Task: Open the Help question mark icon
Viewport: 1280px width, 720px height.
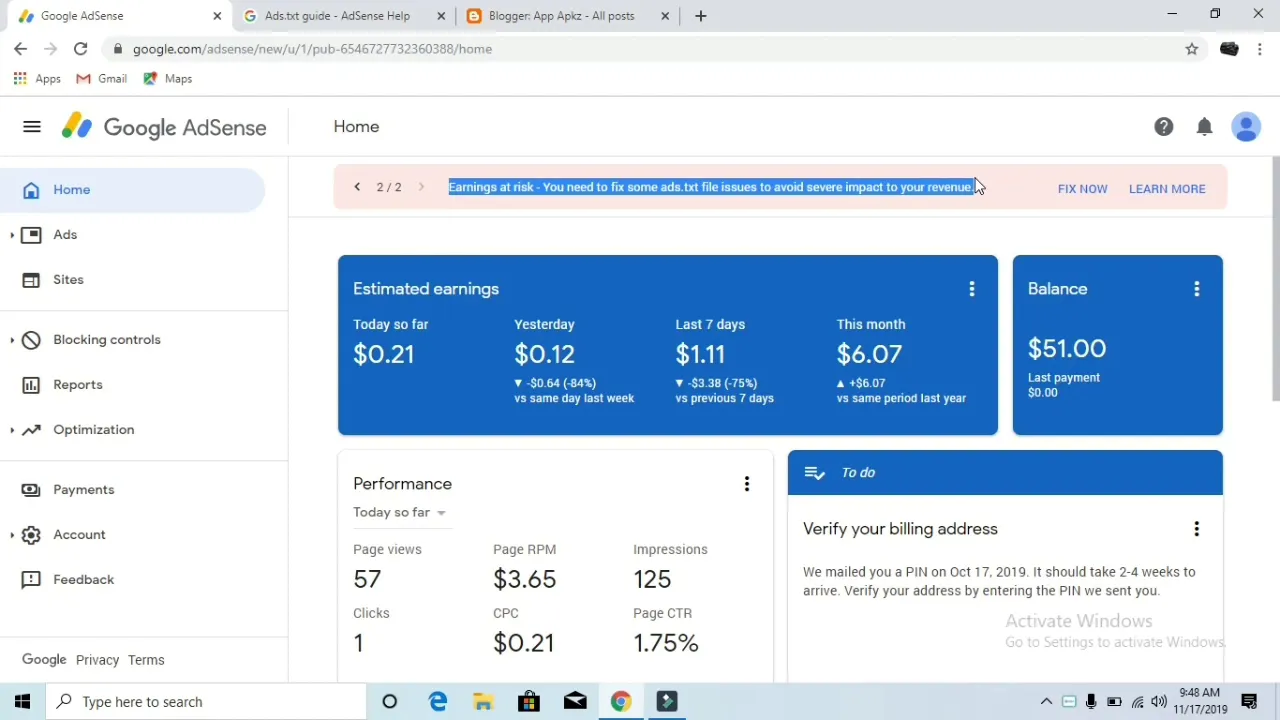Action: coord(1163,127)
